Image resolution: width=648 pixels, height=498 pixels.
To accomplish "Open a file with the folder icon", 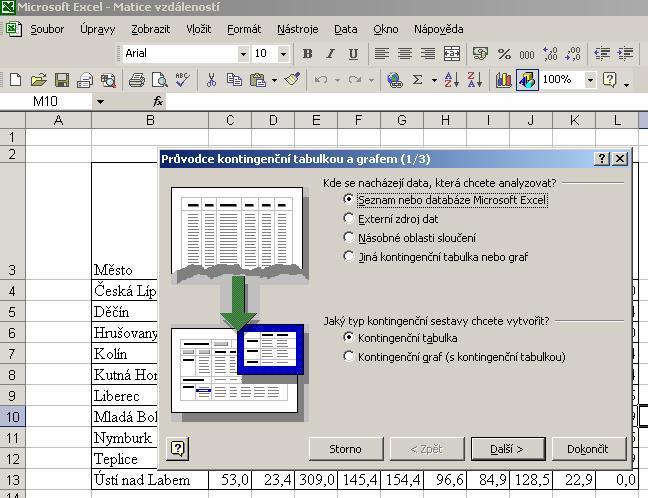I will (38, 80).
